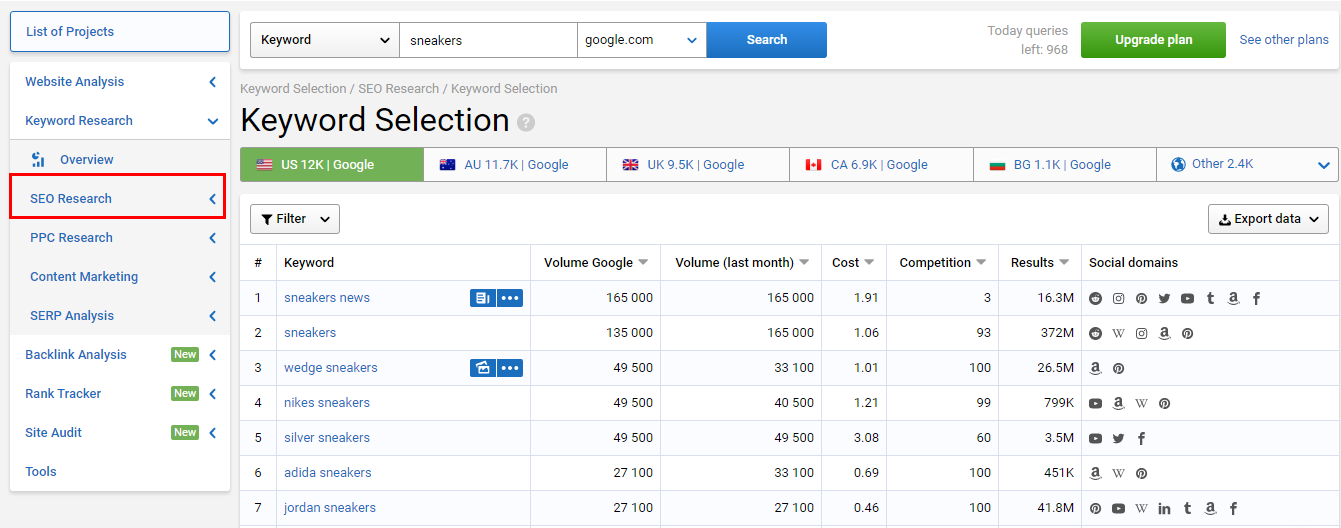Click the Twitter icon in silver sneakers row
Screen dimensions: 1341x528
pyautogui.click(x=1119, y=438)
